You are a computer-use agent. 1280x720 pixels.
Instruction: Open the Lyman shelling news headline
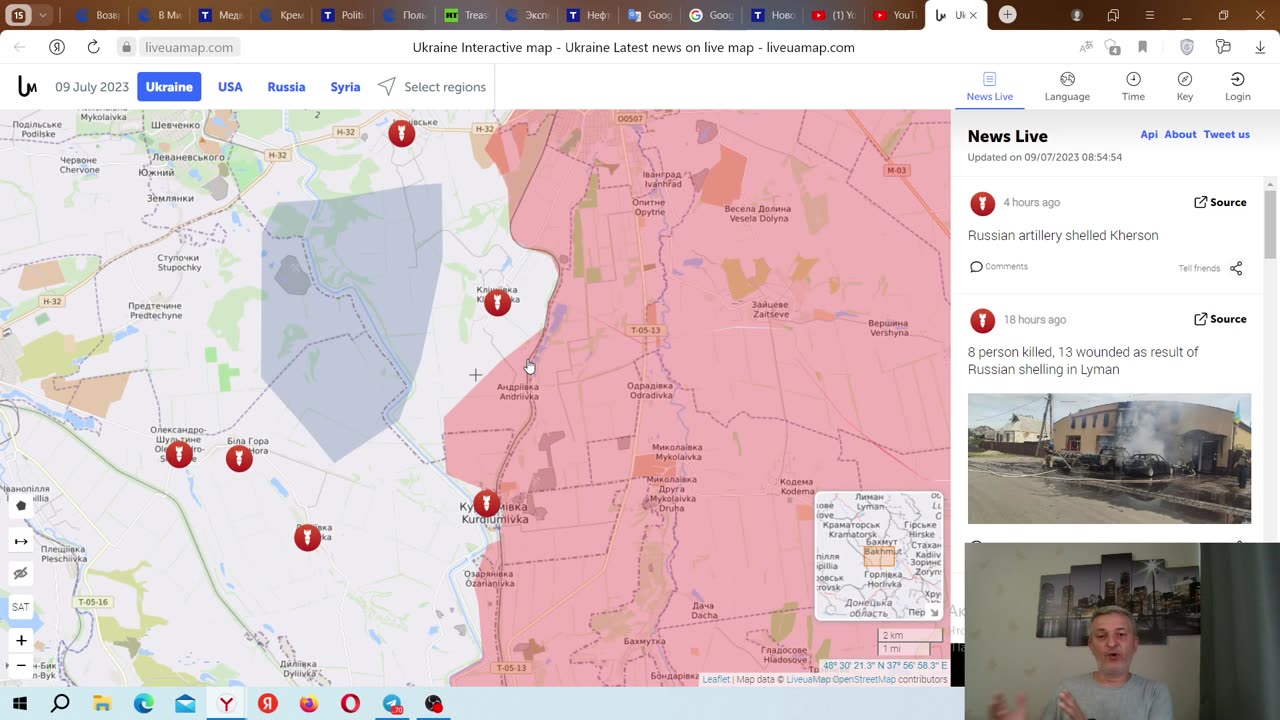click(1083, 361)
